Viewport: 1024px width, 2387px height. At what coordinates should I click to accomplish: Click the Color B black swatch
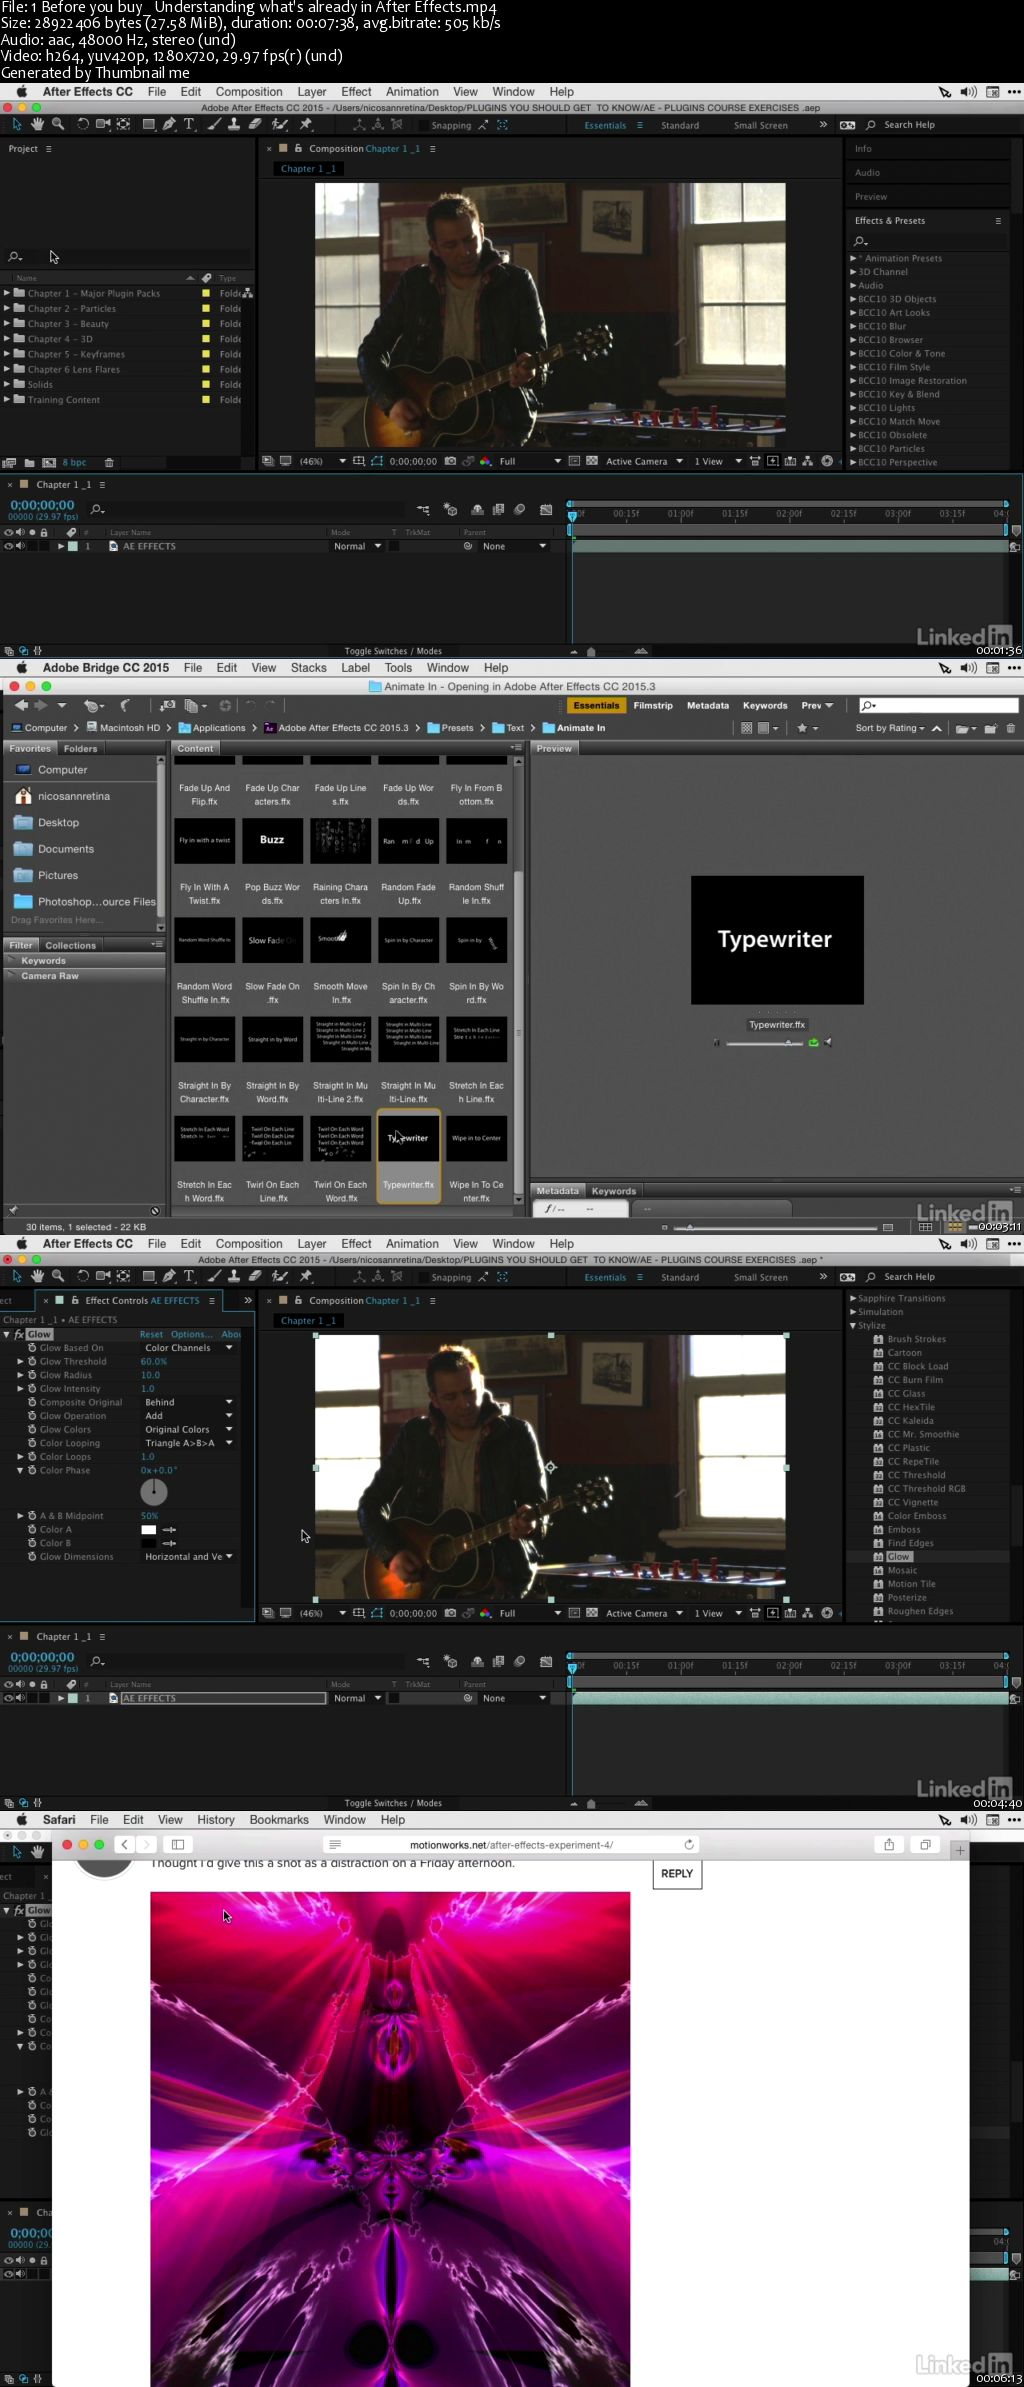click(149, 1544)
